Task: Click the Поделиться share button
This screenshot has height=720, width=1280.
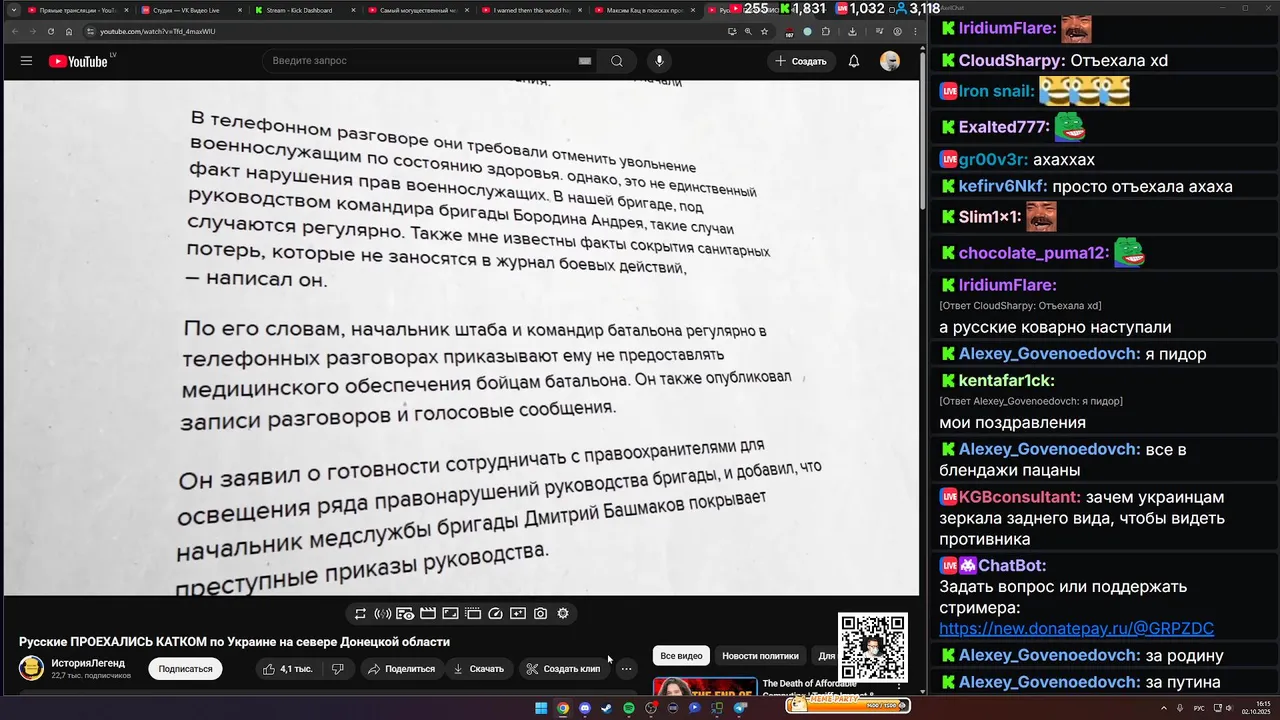Action: (x=400, y=669)
